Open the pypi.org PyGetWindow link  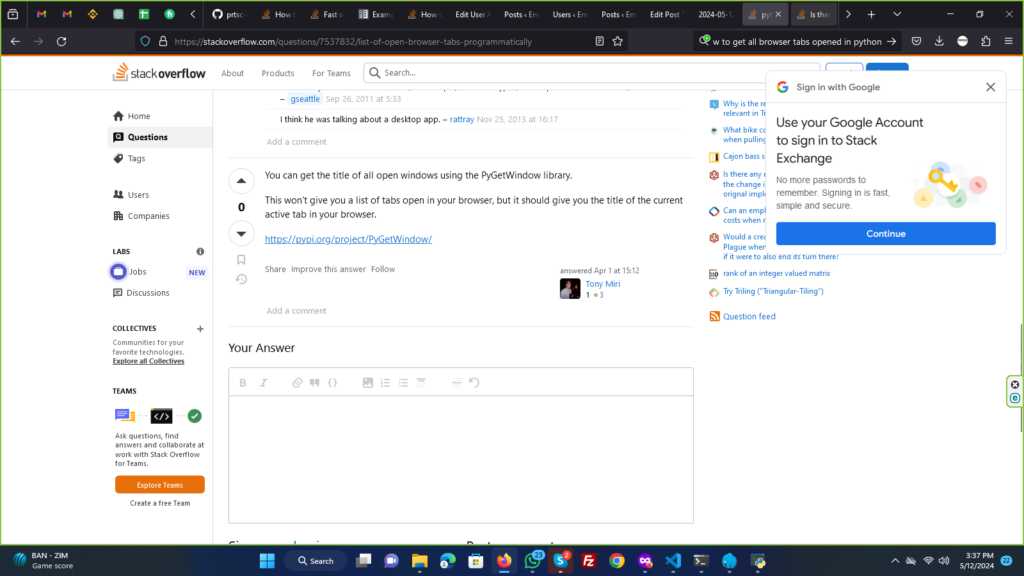pyautogui.click(x=348, y=239)
